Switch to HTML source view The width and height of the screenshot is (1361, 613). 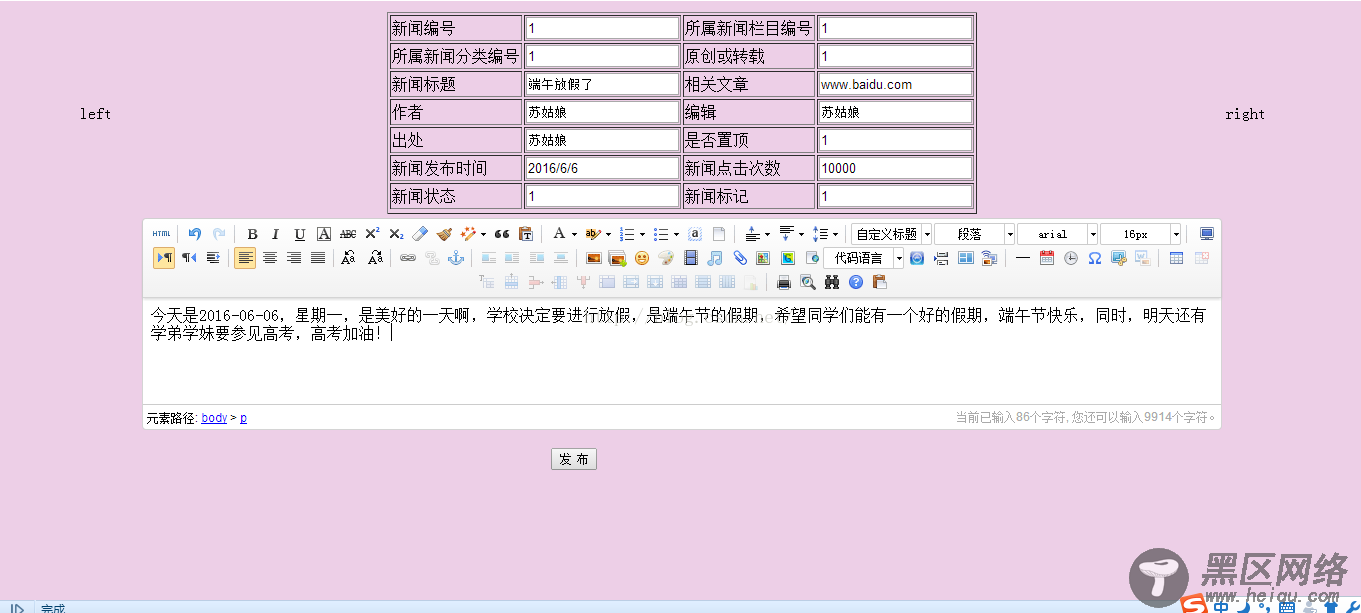tap(161, 234)
